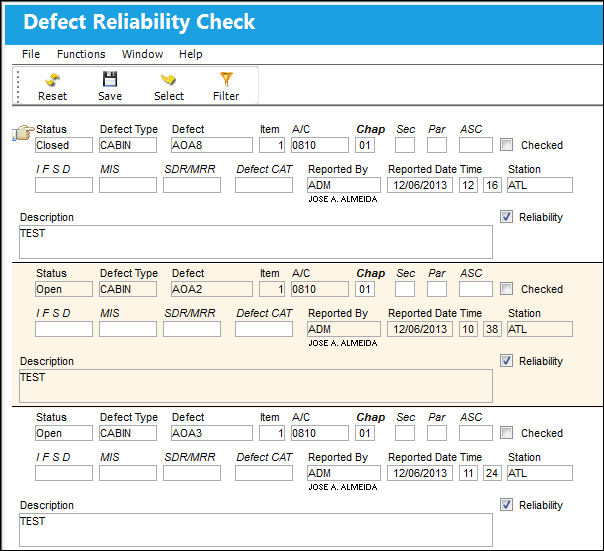Click Reported By field in AOA3 record
This screenshot has width=604, height=551.
344,473
